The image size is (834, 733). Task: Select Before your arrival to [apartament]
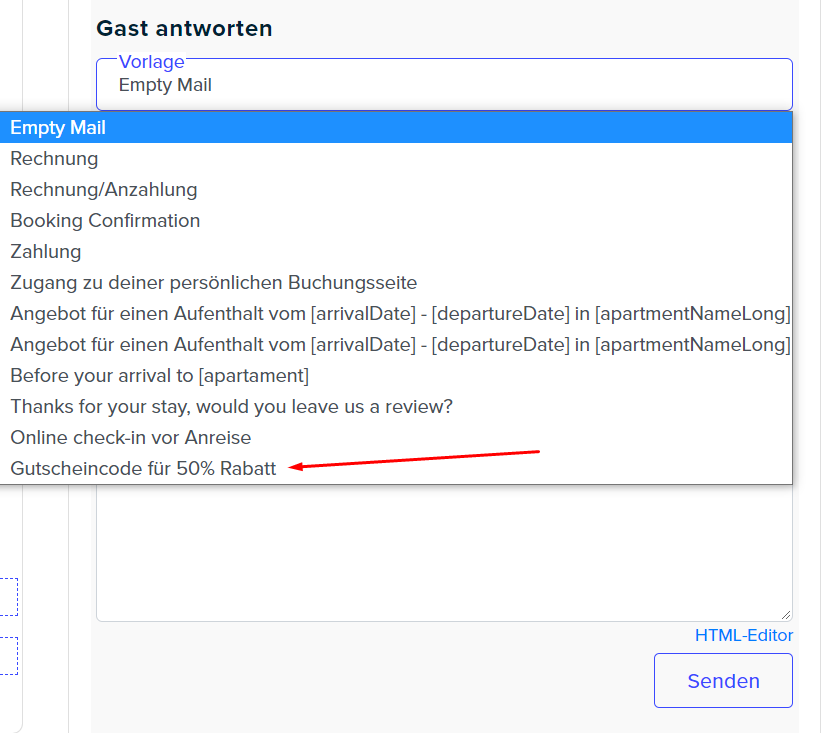pyautogui.click(x=396, y=375)
